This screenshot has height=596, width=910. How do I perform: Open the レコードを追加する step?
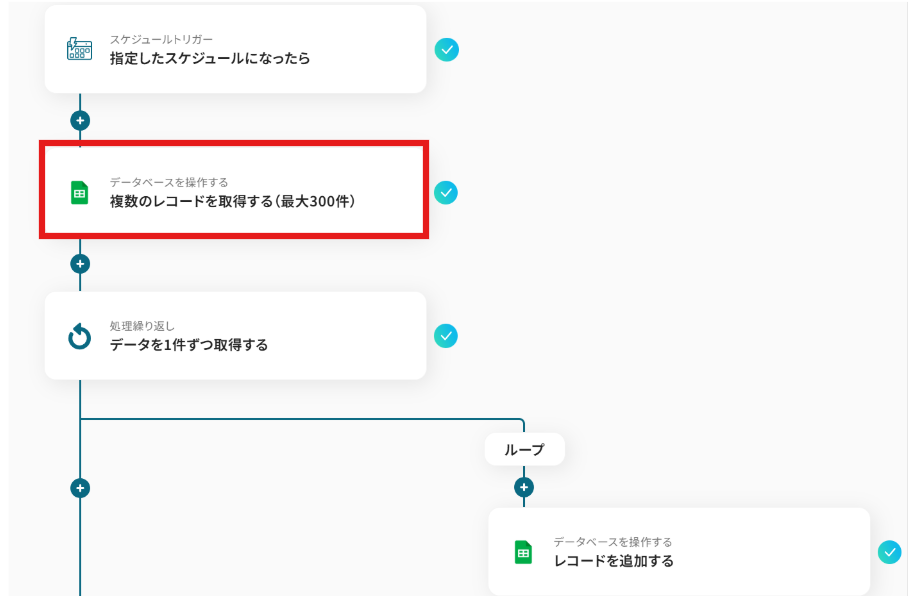(679, 551)
